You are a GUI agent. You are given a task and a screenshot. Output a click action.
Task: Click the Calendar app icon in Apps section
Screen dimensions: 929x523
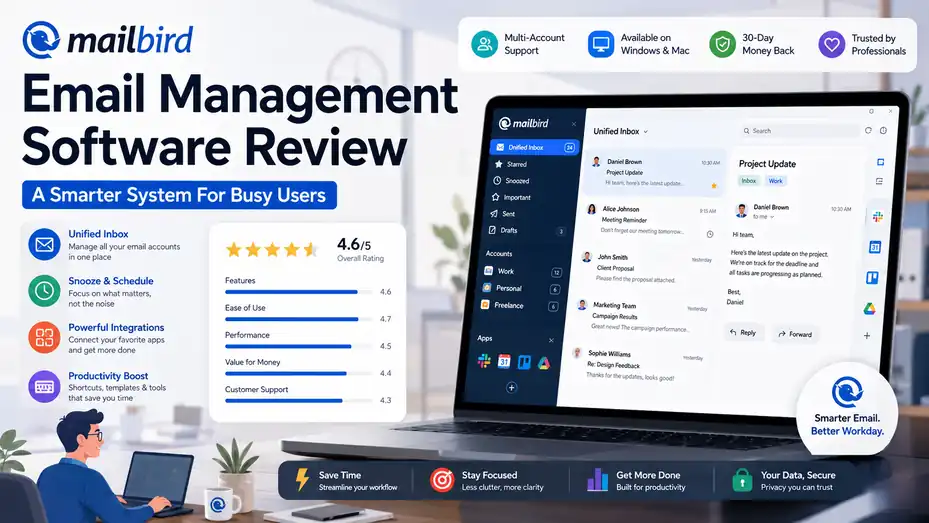coord(504,361)
